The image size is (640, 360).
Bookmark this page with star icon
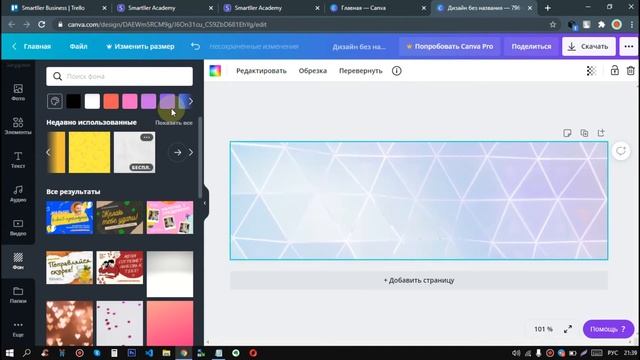coord(553,24)
